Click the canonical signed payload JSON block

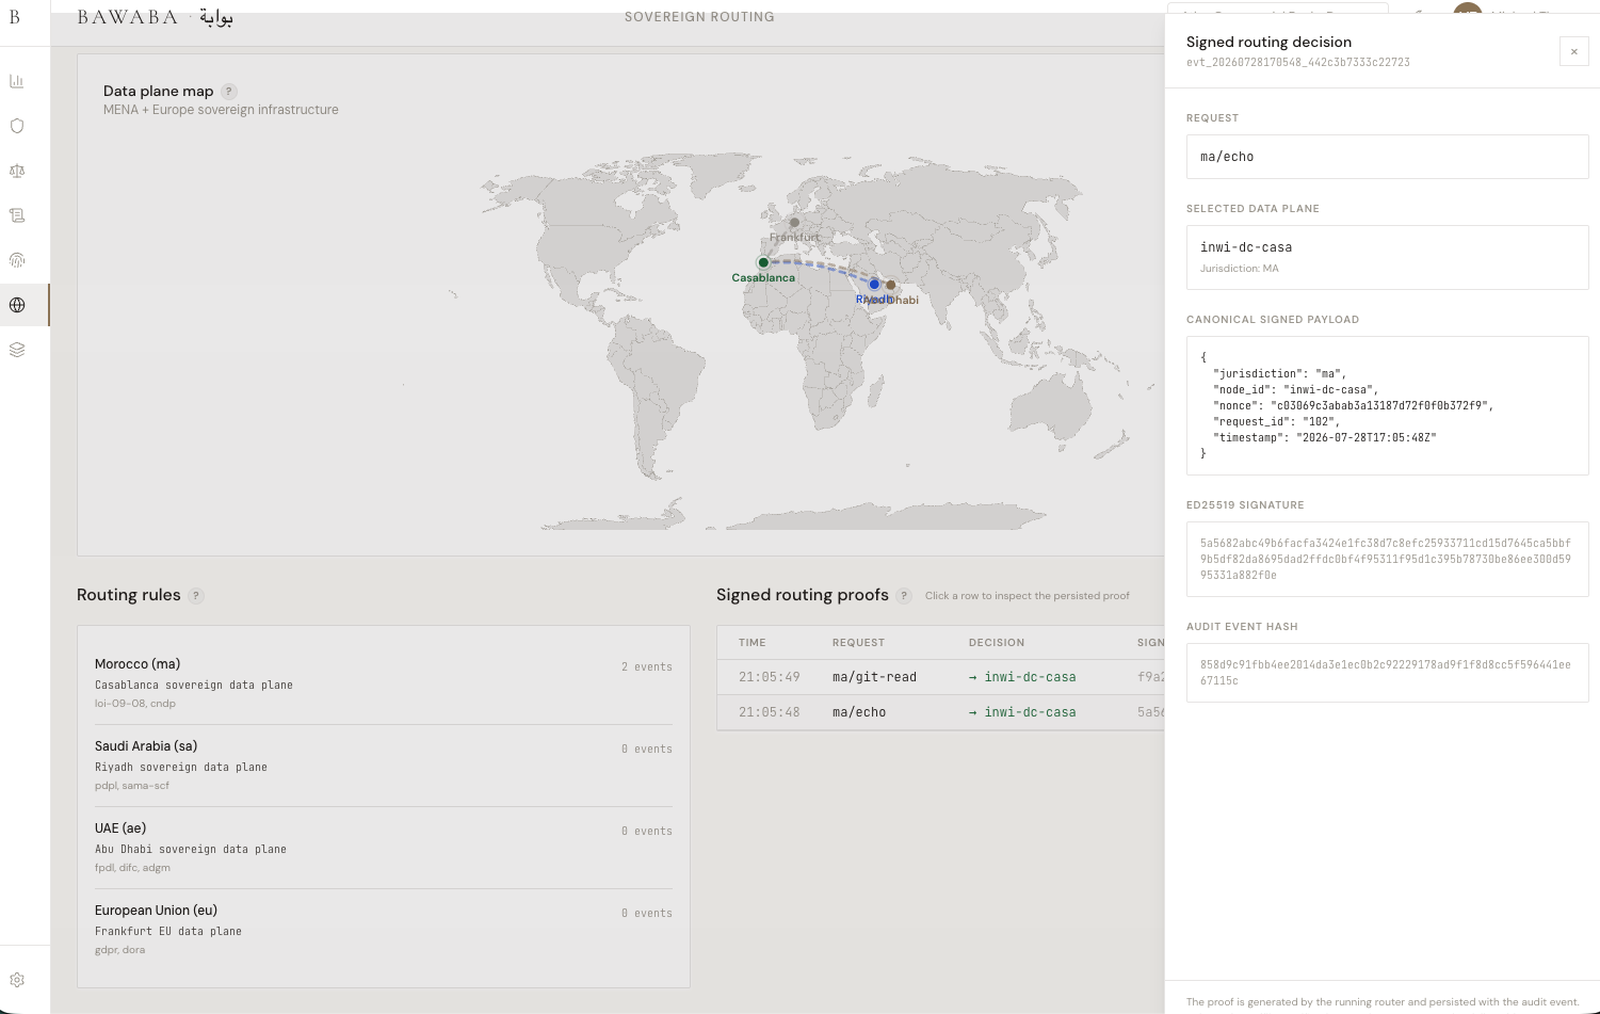tap(1387, 405)
